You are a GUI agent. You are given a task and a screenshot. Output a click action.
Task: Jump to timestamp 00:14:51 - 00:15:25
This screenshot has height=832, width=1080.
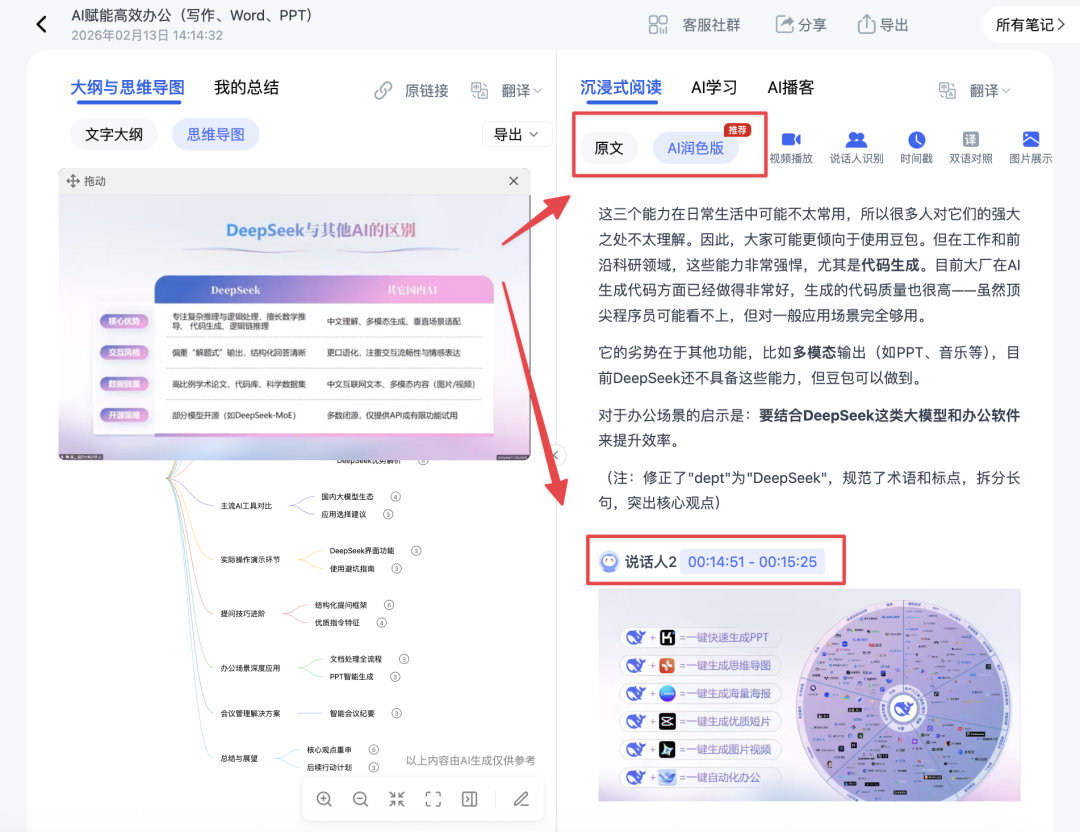(x=752, y=562)
